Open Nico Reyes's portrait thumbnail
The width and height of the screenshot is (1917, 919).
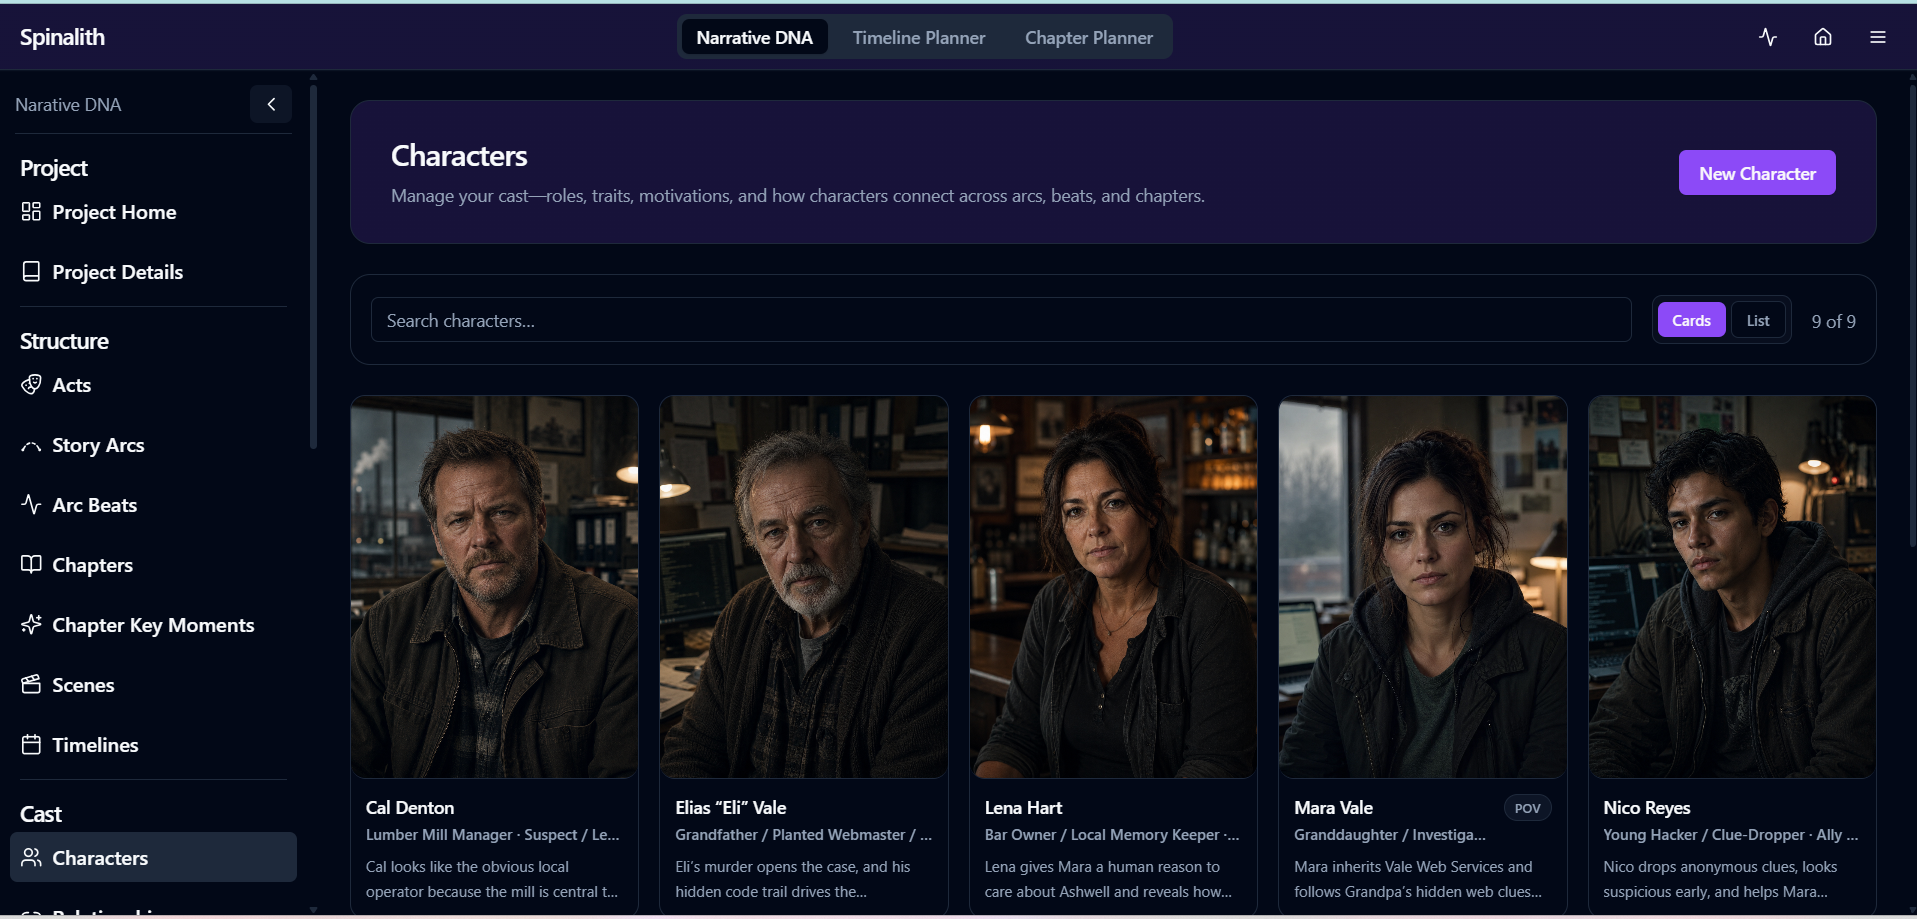1732,587
